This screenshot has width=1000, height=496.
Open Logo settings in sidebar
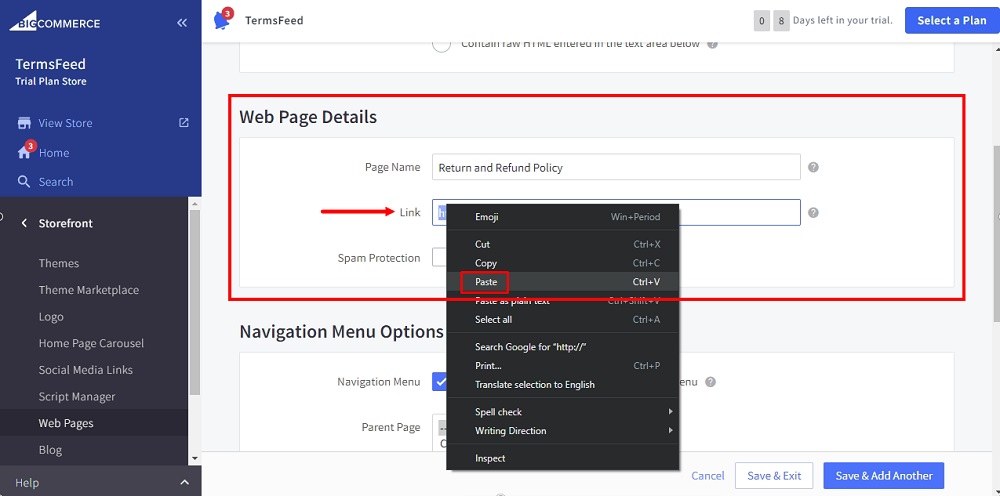tap(51, 317)
